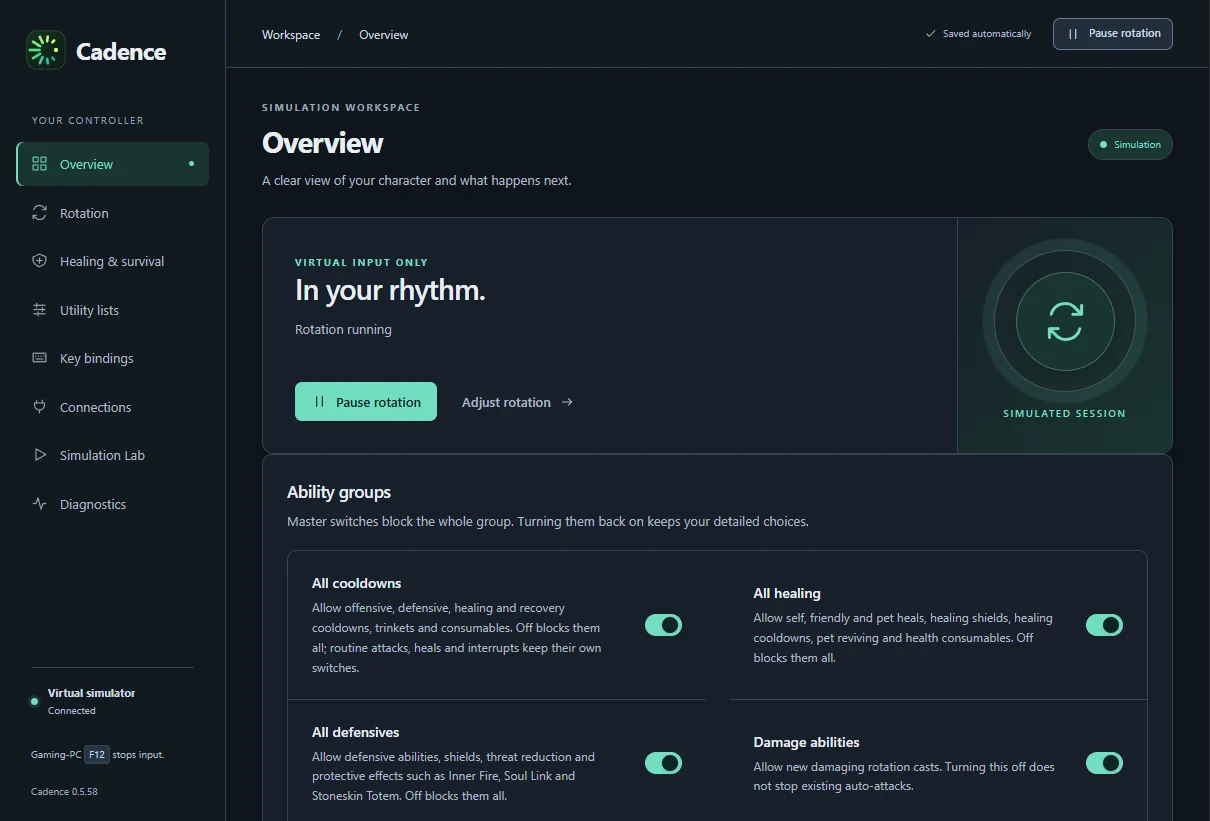The height and width of the screenshot is (821, 1210).
Task: Click the Rotation cycle icon in sidebar
Action: pos(40,213)
